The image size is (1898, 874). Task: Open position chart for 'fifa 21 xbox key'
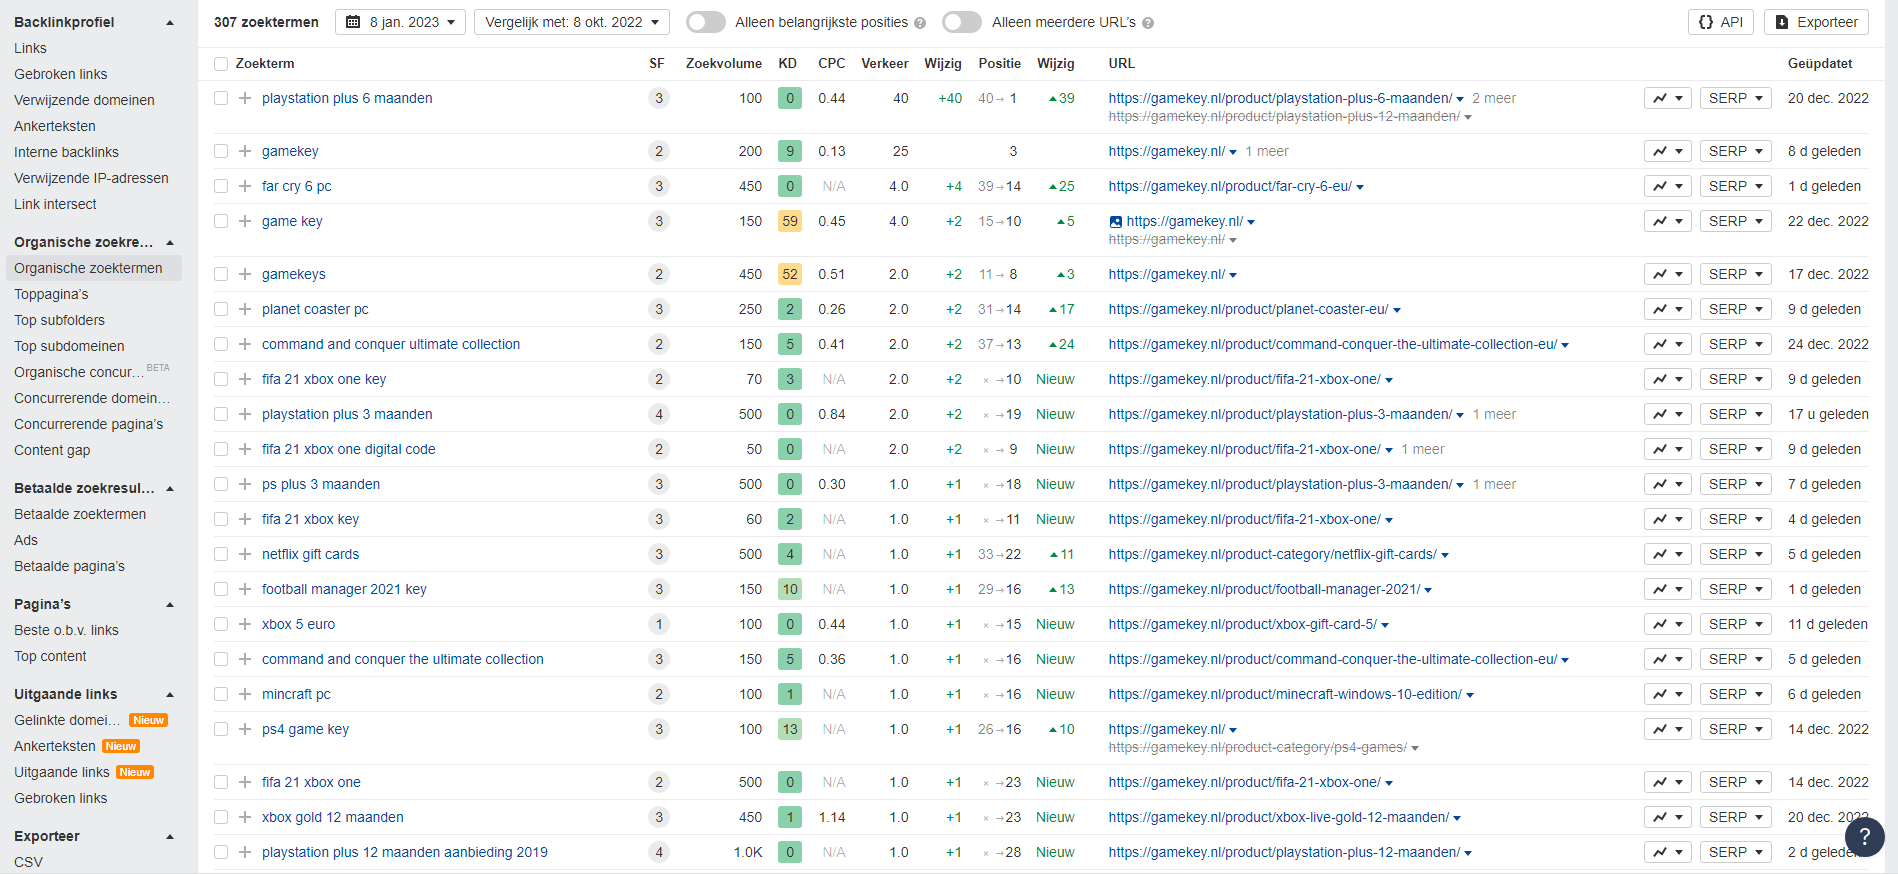tap(1667, 519)
